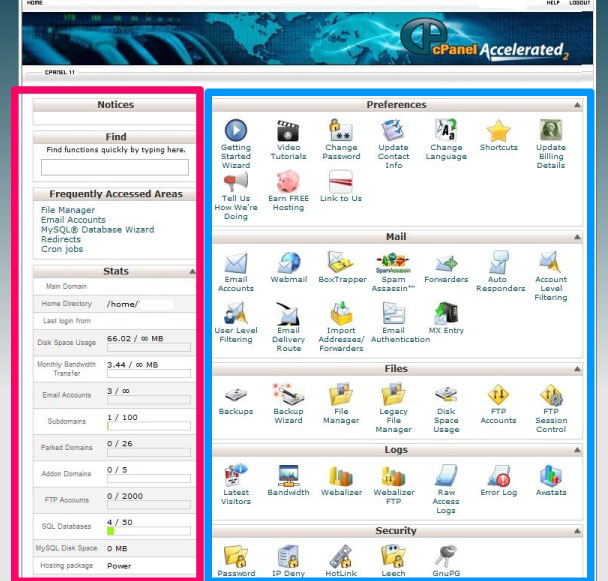Open Disk Space Usage icon
The image size is (608, 581).
coord(446,395)
